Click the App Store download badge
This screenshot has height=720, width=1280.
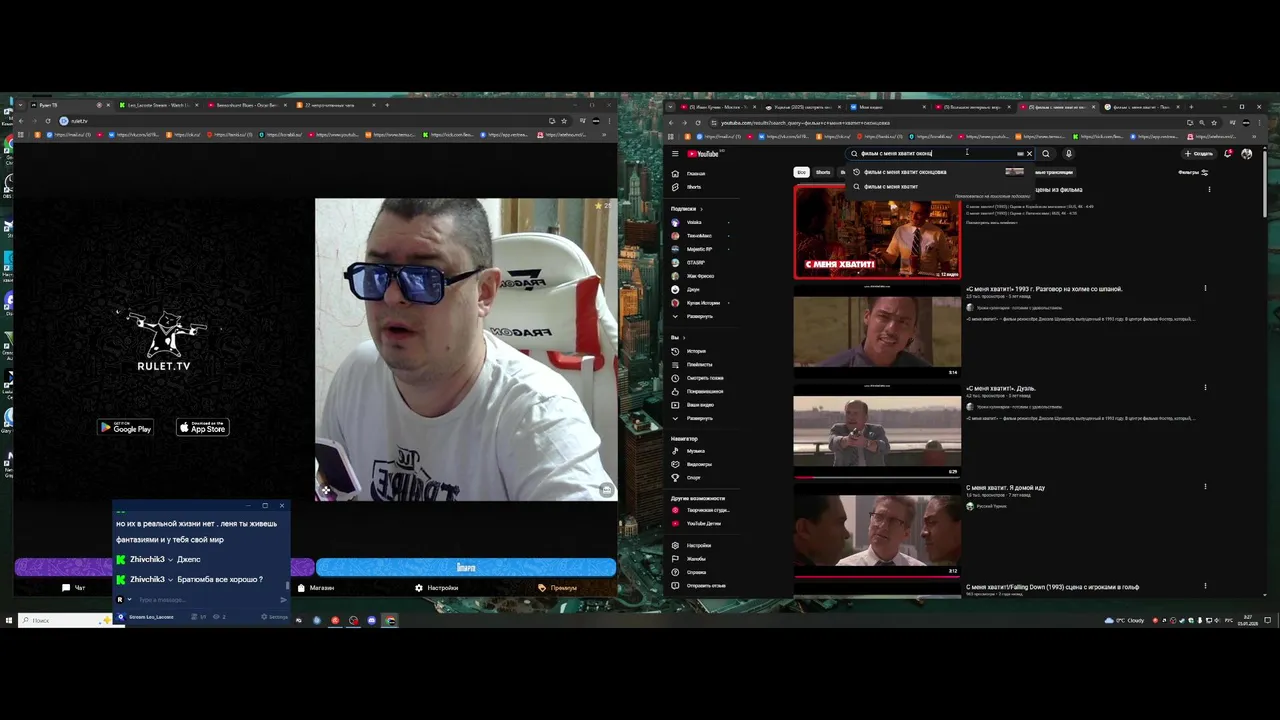pyautogui.click(x=203, y=427)
